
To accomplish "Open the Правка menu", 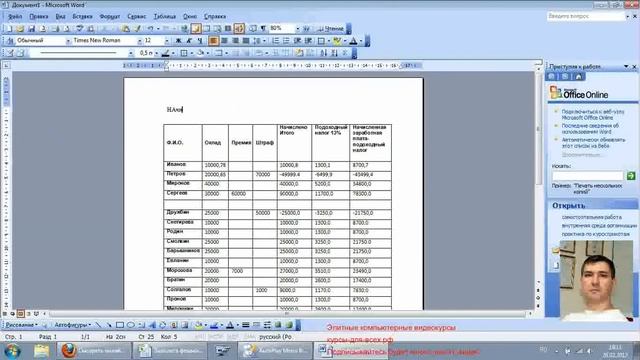I will (39, 16).
